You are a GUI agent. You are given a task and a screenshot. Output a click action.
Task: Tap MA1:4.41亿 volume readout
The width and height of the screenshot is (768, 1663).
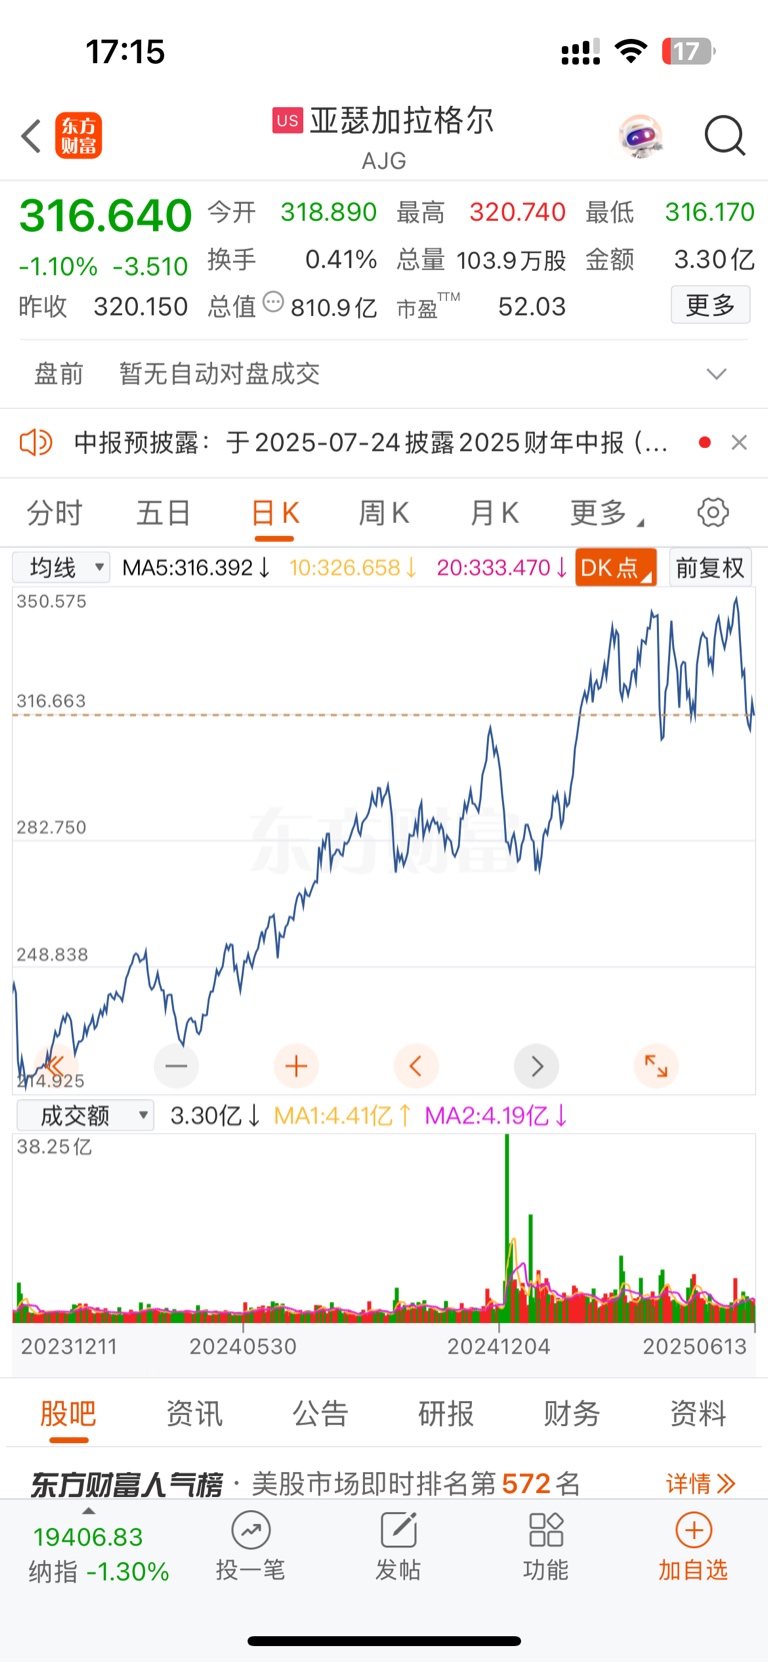point(342,1115)
